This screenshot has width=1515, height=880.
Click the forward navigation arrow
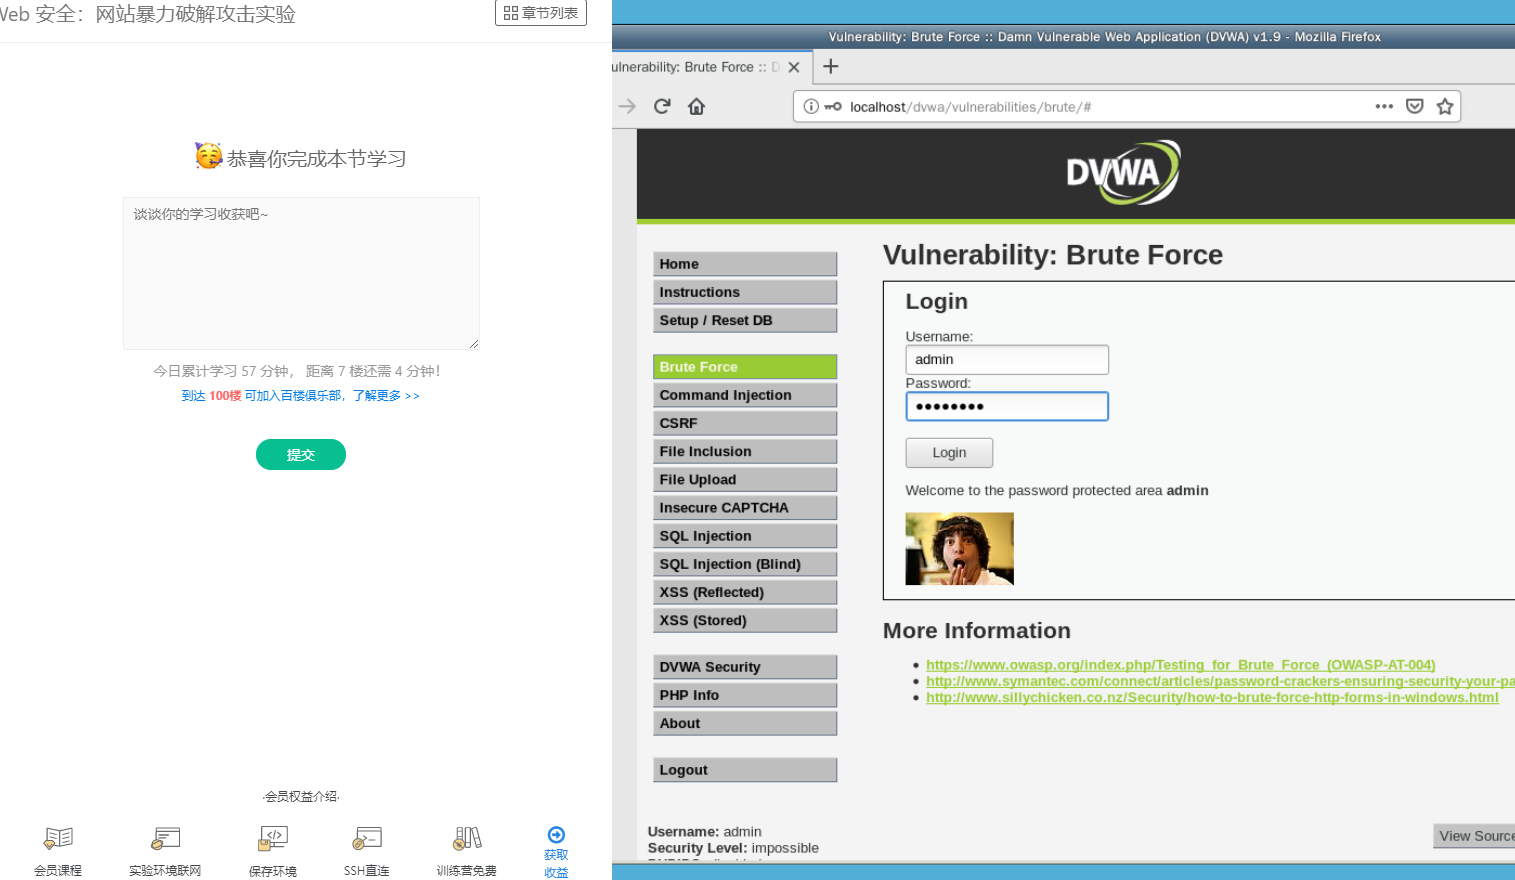pos(627,106)
